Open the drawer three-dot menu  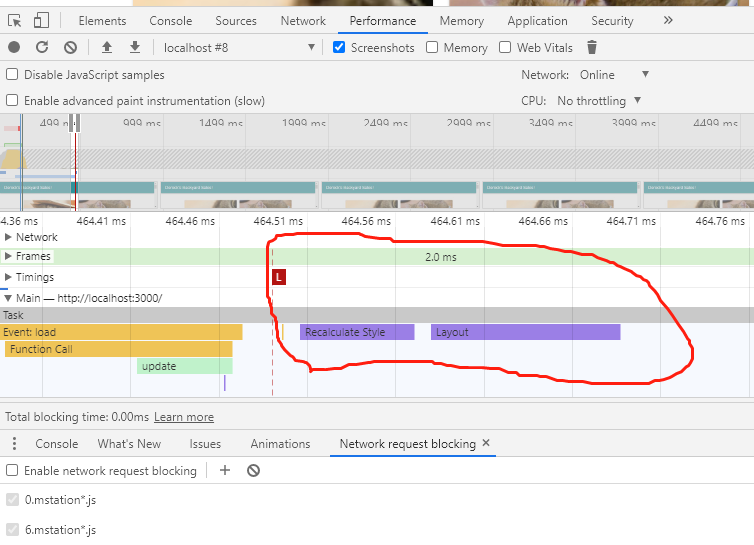14,444
